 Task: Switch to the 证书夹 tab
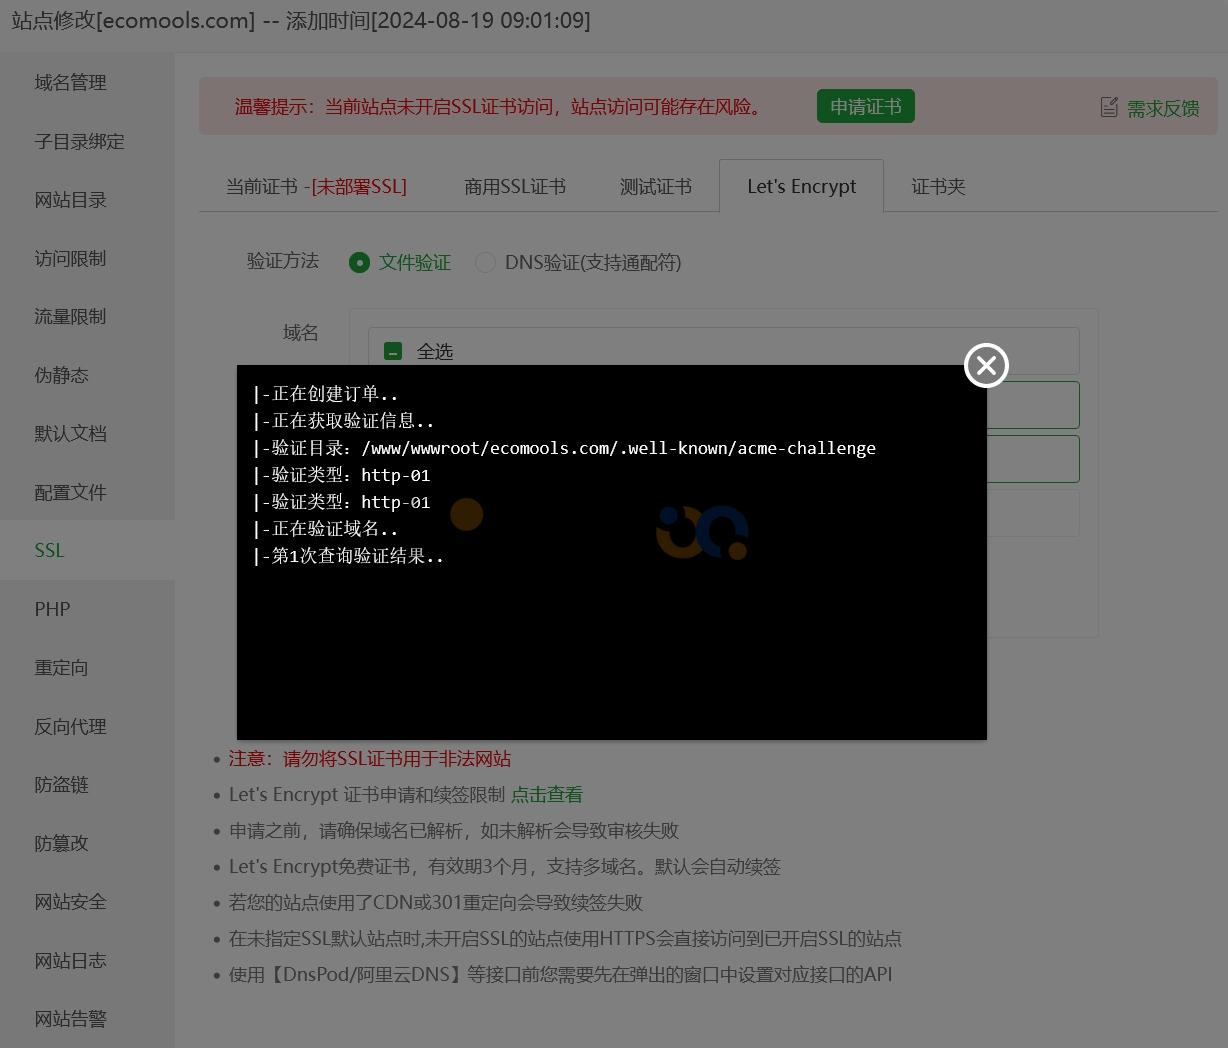pyautogui.click(x=938, y=186)
